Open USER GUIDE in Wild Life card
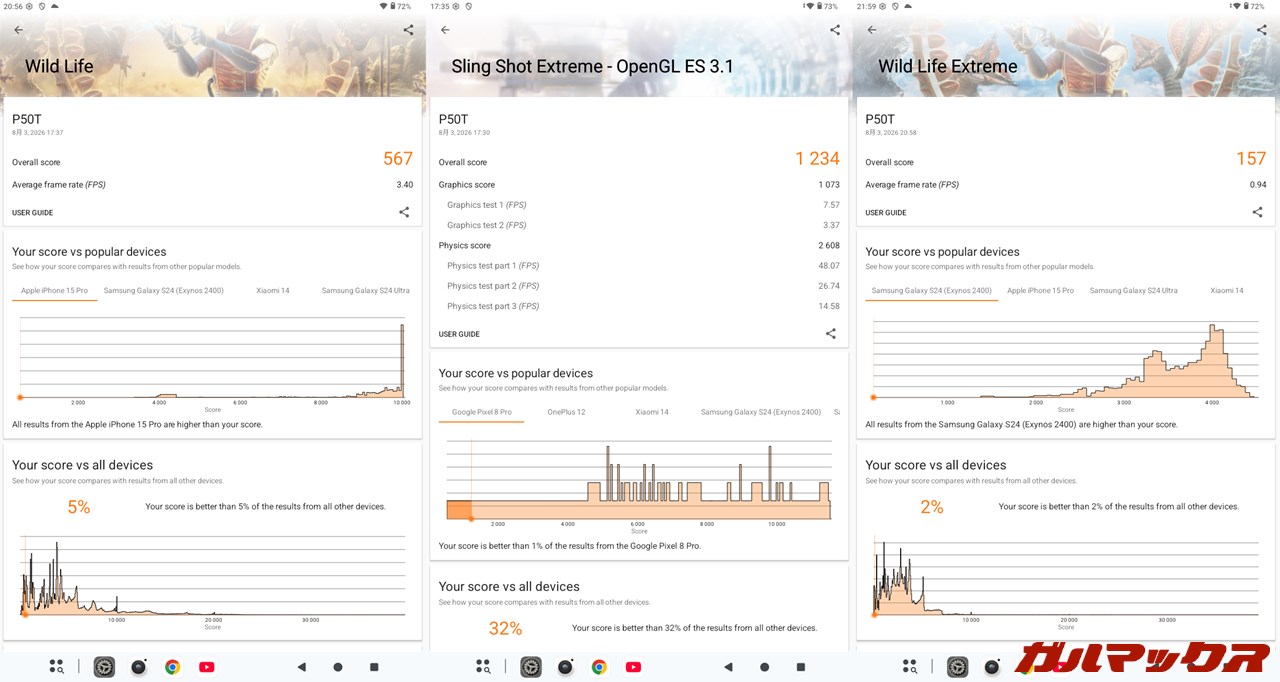The image size is (1280, 682). 33,213
